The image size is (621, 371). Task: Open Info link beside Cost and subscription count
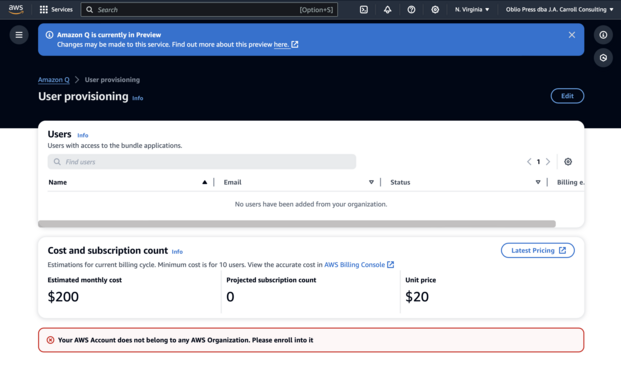click(x=177, y=252)
